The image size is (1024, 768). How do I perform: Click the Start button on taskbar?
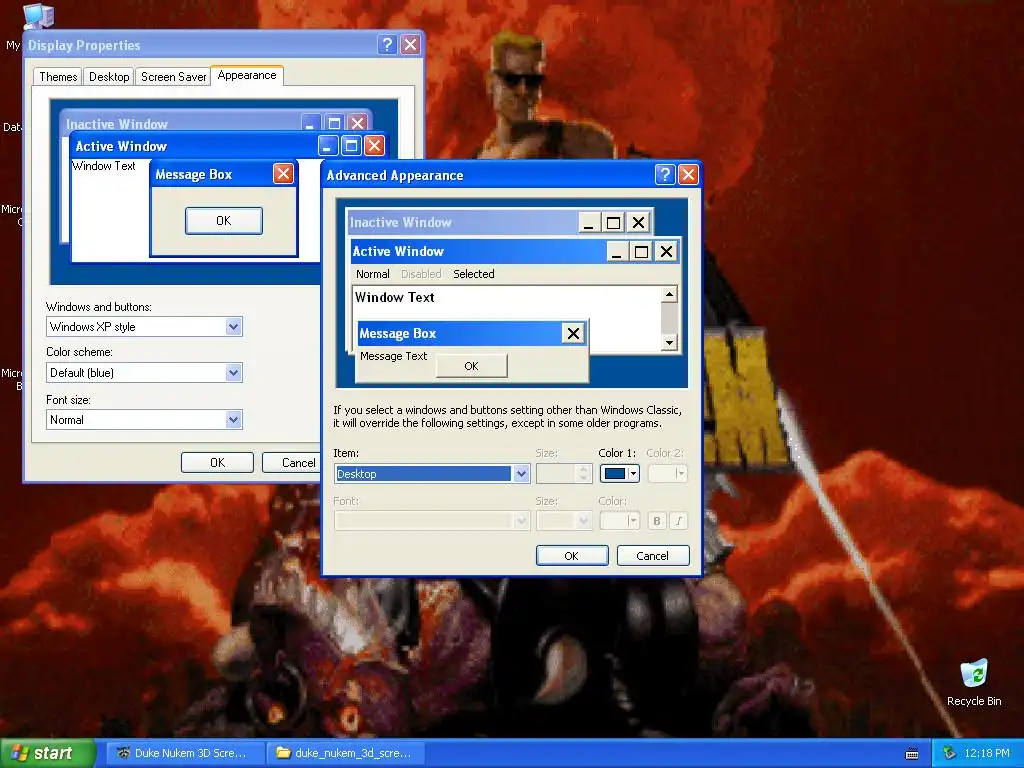click(47, 754)
